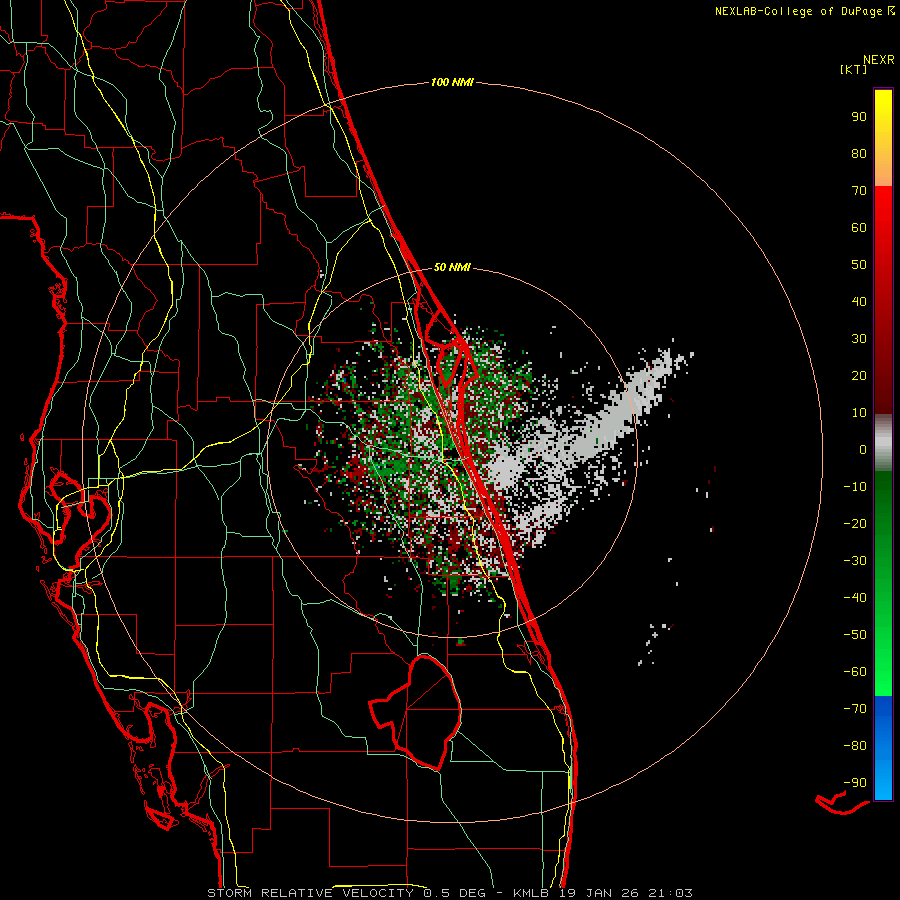Click the "50" value on the velocity scale

pos(859,265)
